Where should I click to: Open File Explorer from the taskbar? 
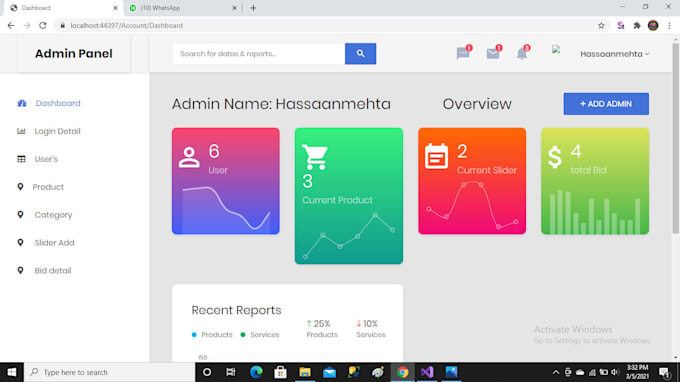pos(305,372)
